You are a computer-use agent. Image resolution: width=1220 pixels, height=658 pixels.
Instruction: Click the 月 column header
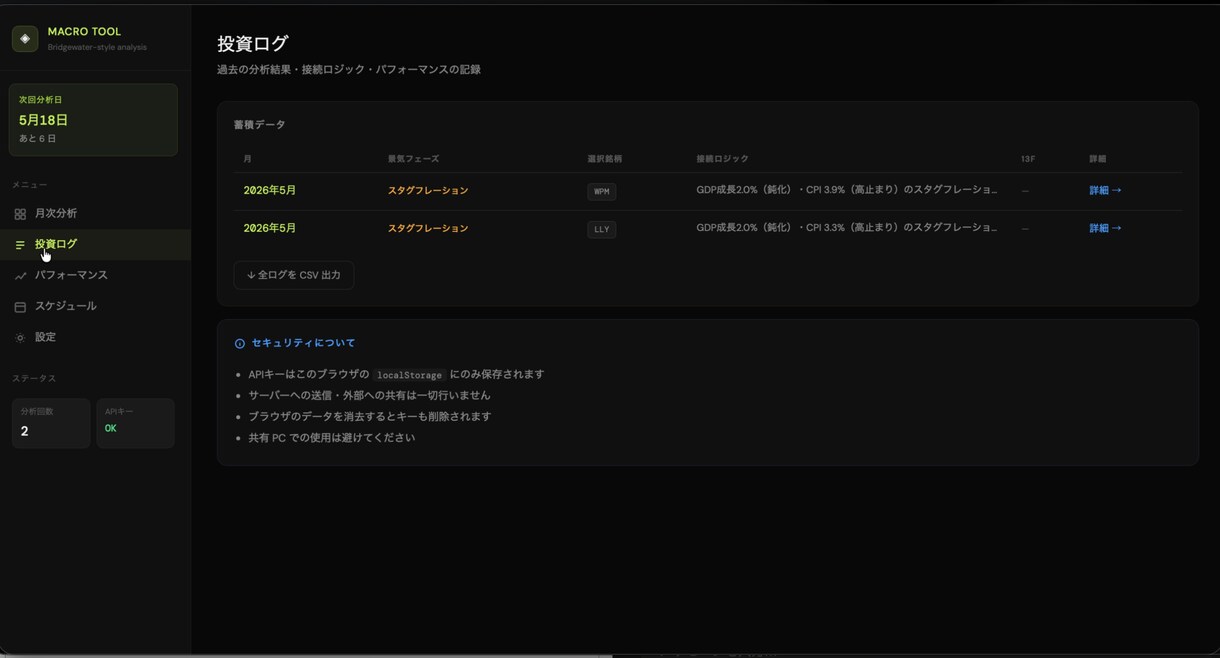[x=247, y=159]
